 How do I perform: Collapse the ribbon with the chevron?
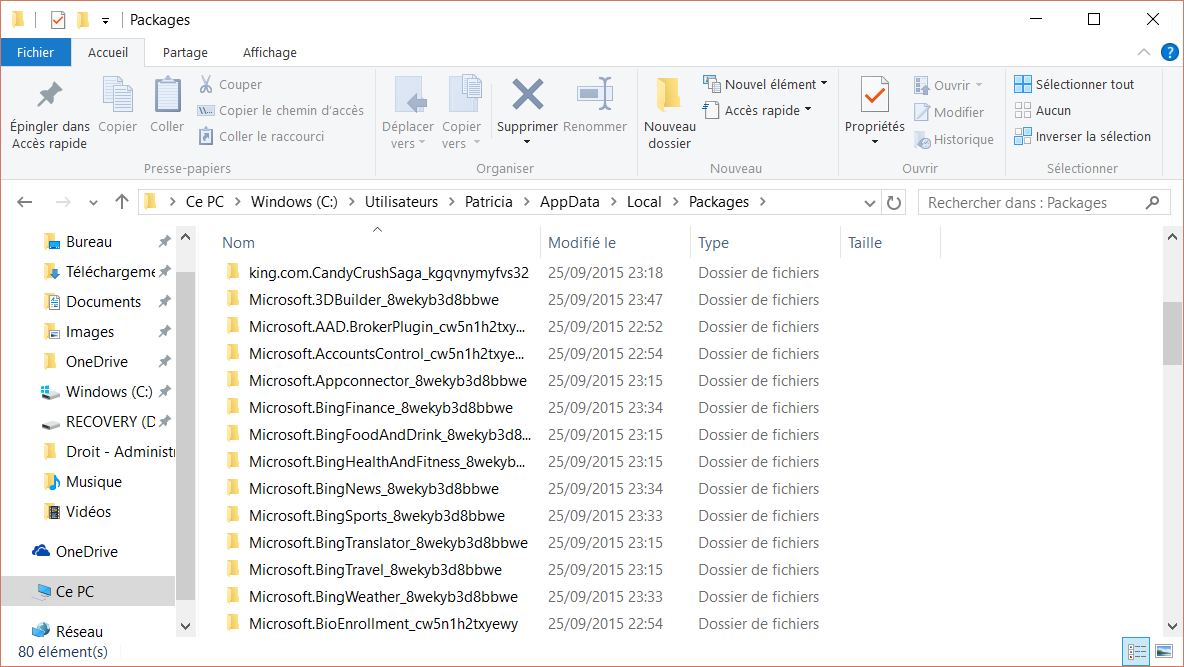1144,52
